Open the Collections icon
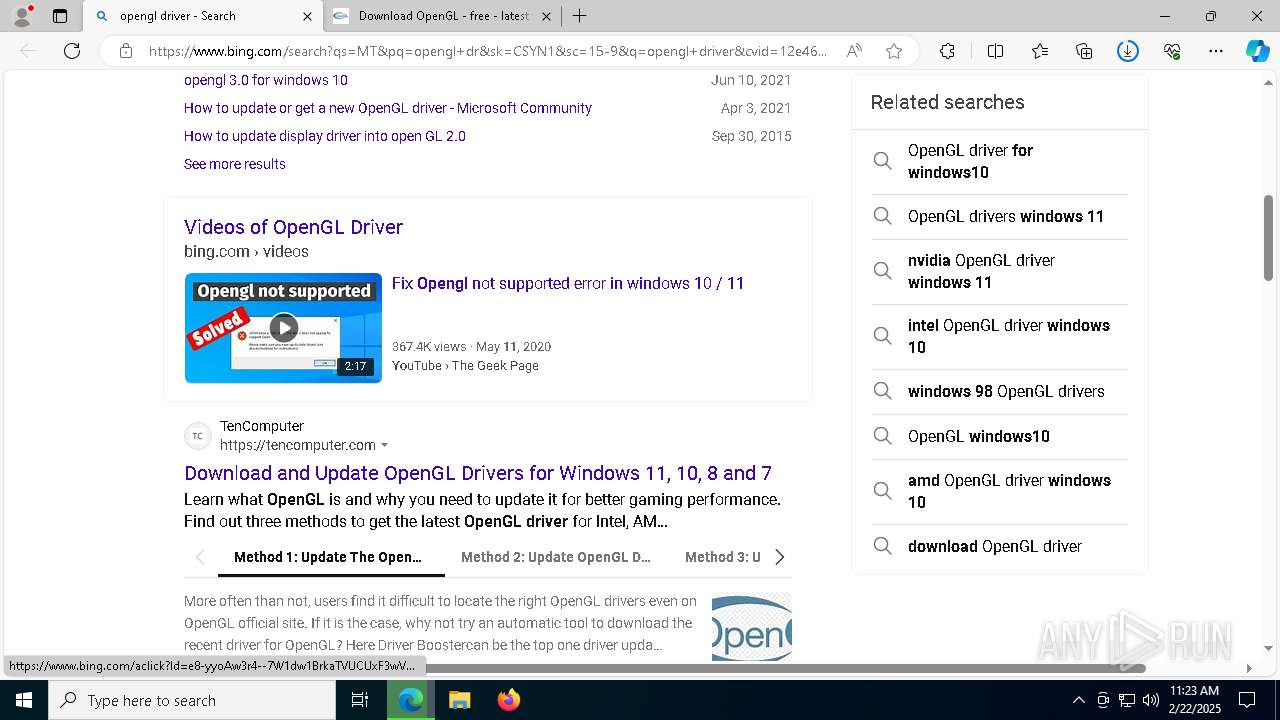Image resolution: width=1280 pixels, height=720 pixels. (1084, 51)
